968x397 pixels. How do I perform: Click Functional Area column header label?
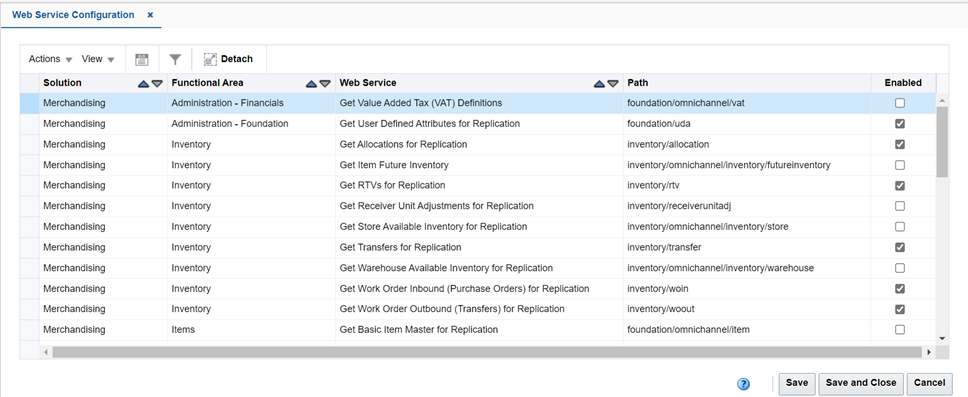207,83
